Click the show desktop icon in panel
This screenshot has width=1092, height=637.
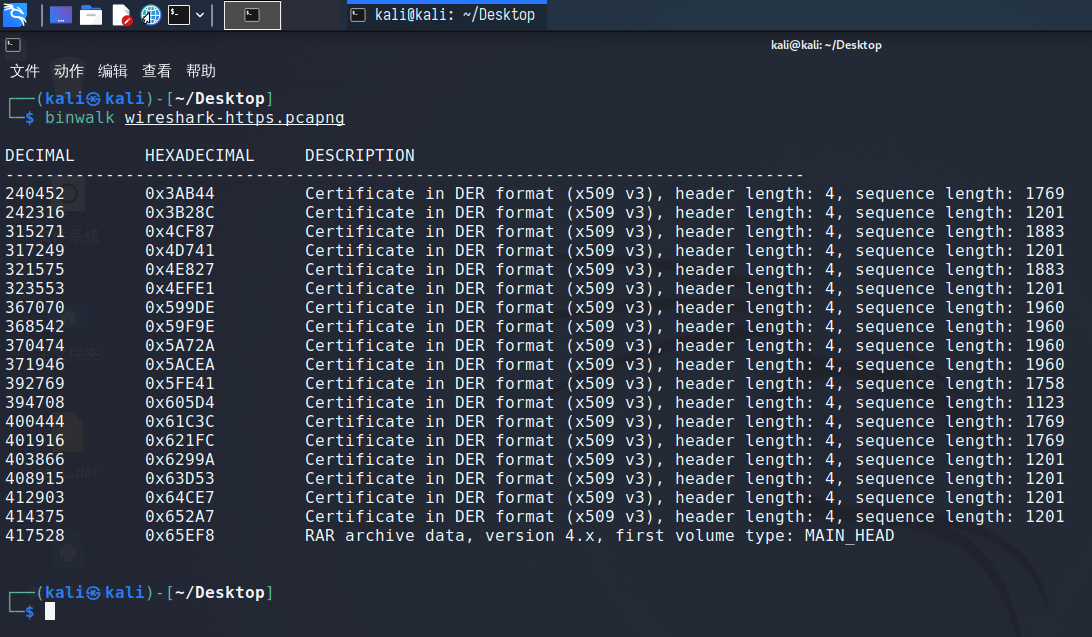(x=60, y=15)
